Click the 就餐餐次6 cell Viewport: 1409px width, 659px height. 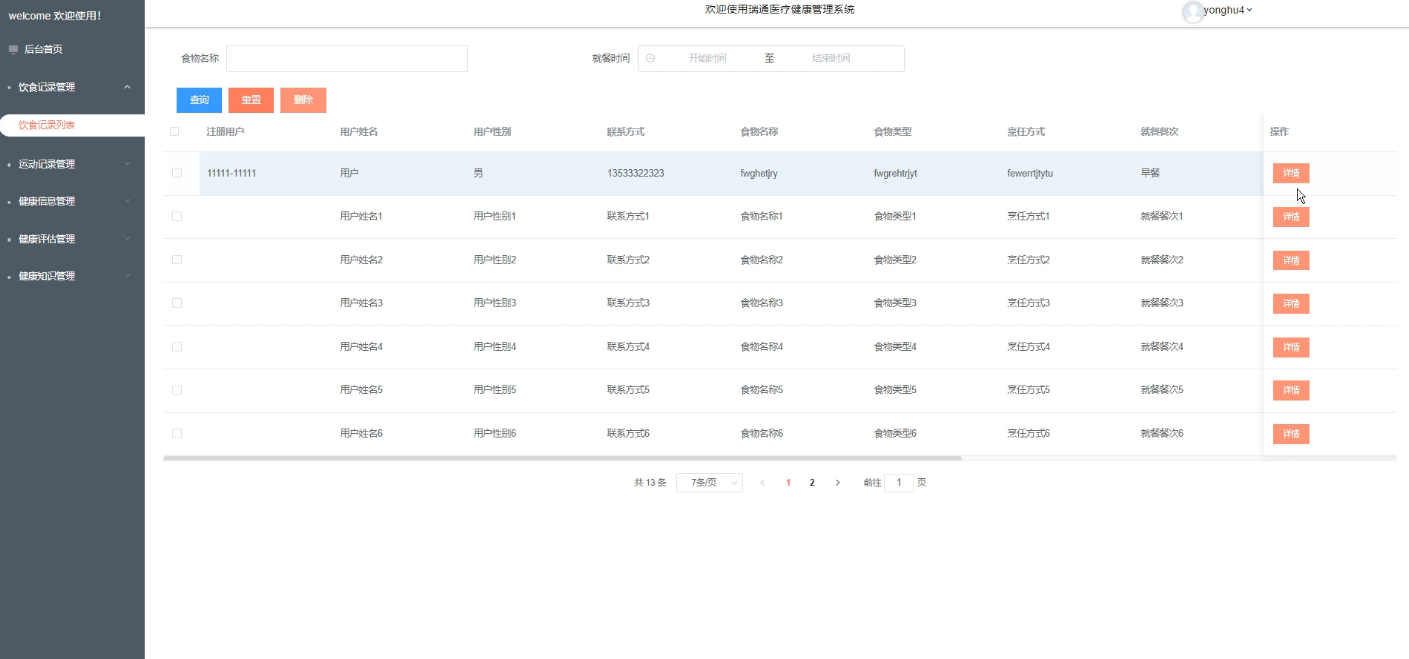click(x=1162, y=433)
